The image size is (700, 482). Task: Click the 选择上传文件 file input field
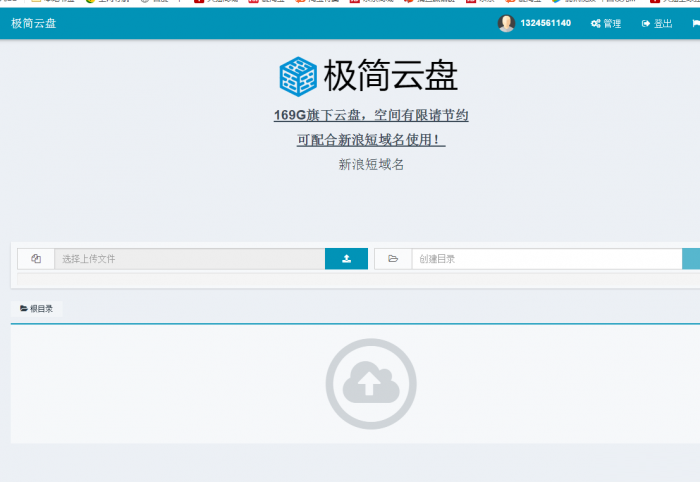[x=189, y=259]
